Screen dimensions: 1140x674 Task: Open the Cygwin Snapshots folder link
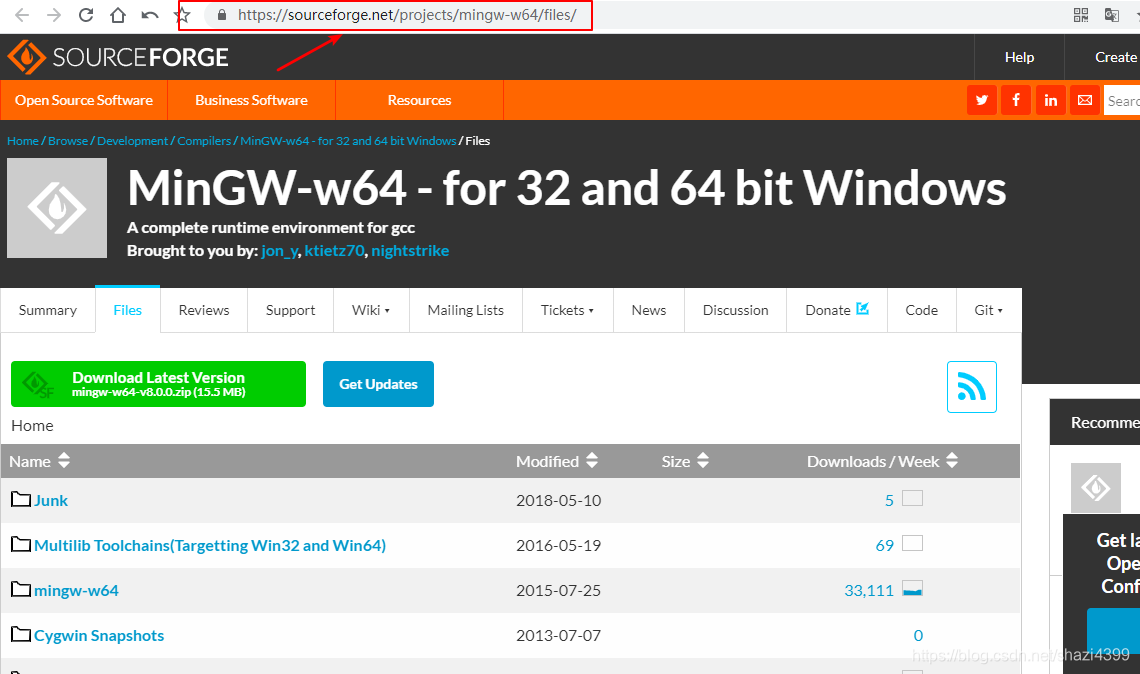[99, 635]
